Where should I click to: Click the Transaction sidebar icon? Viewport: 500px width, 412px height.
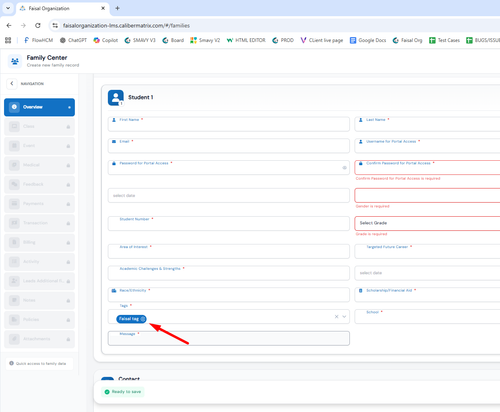(x=14, y=223)
